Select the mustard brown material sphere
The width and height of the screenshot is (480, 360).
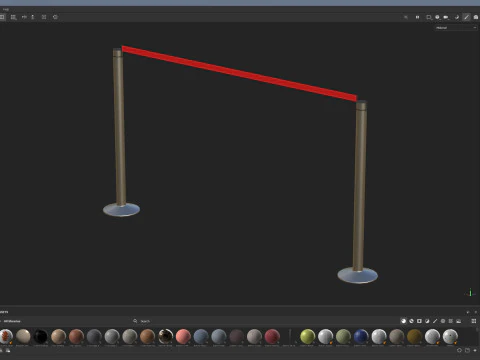[x=414, y=336]
